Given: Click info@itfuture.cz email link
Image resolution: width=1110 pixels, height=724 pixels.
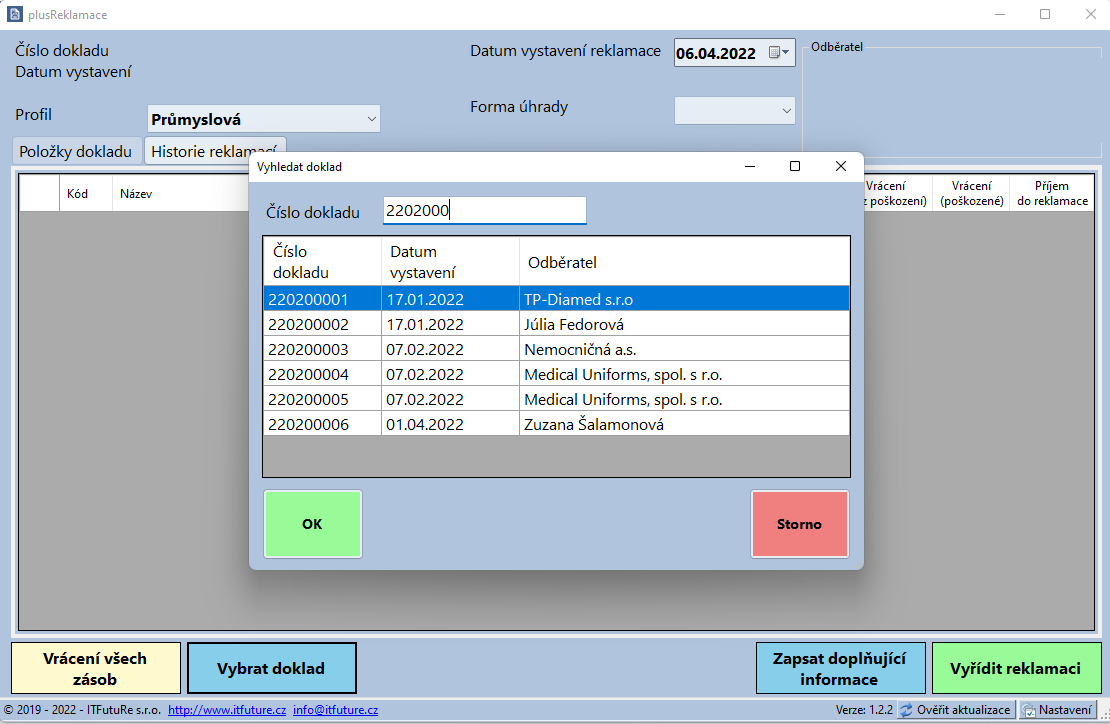Looking at the screenshot, I should point(336,710).
